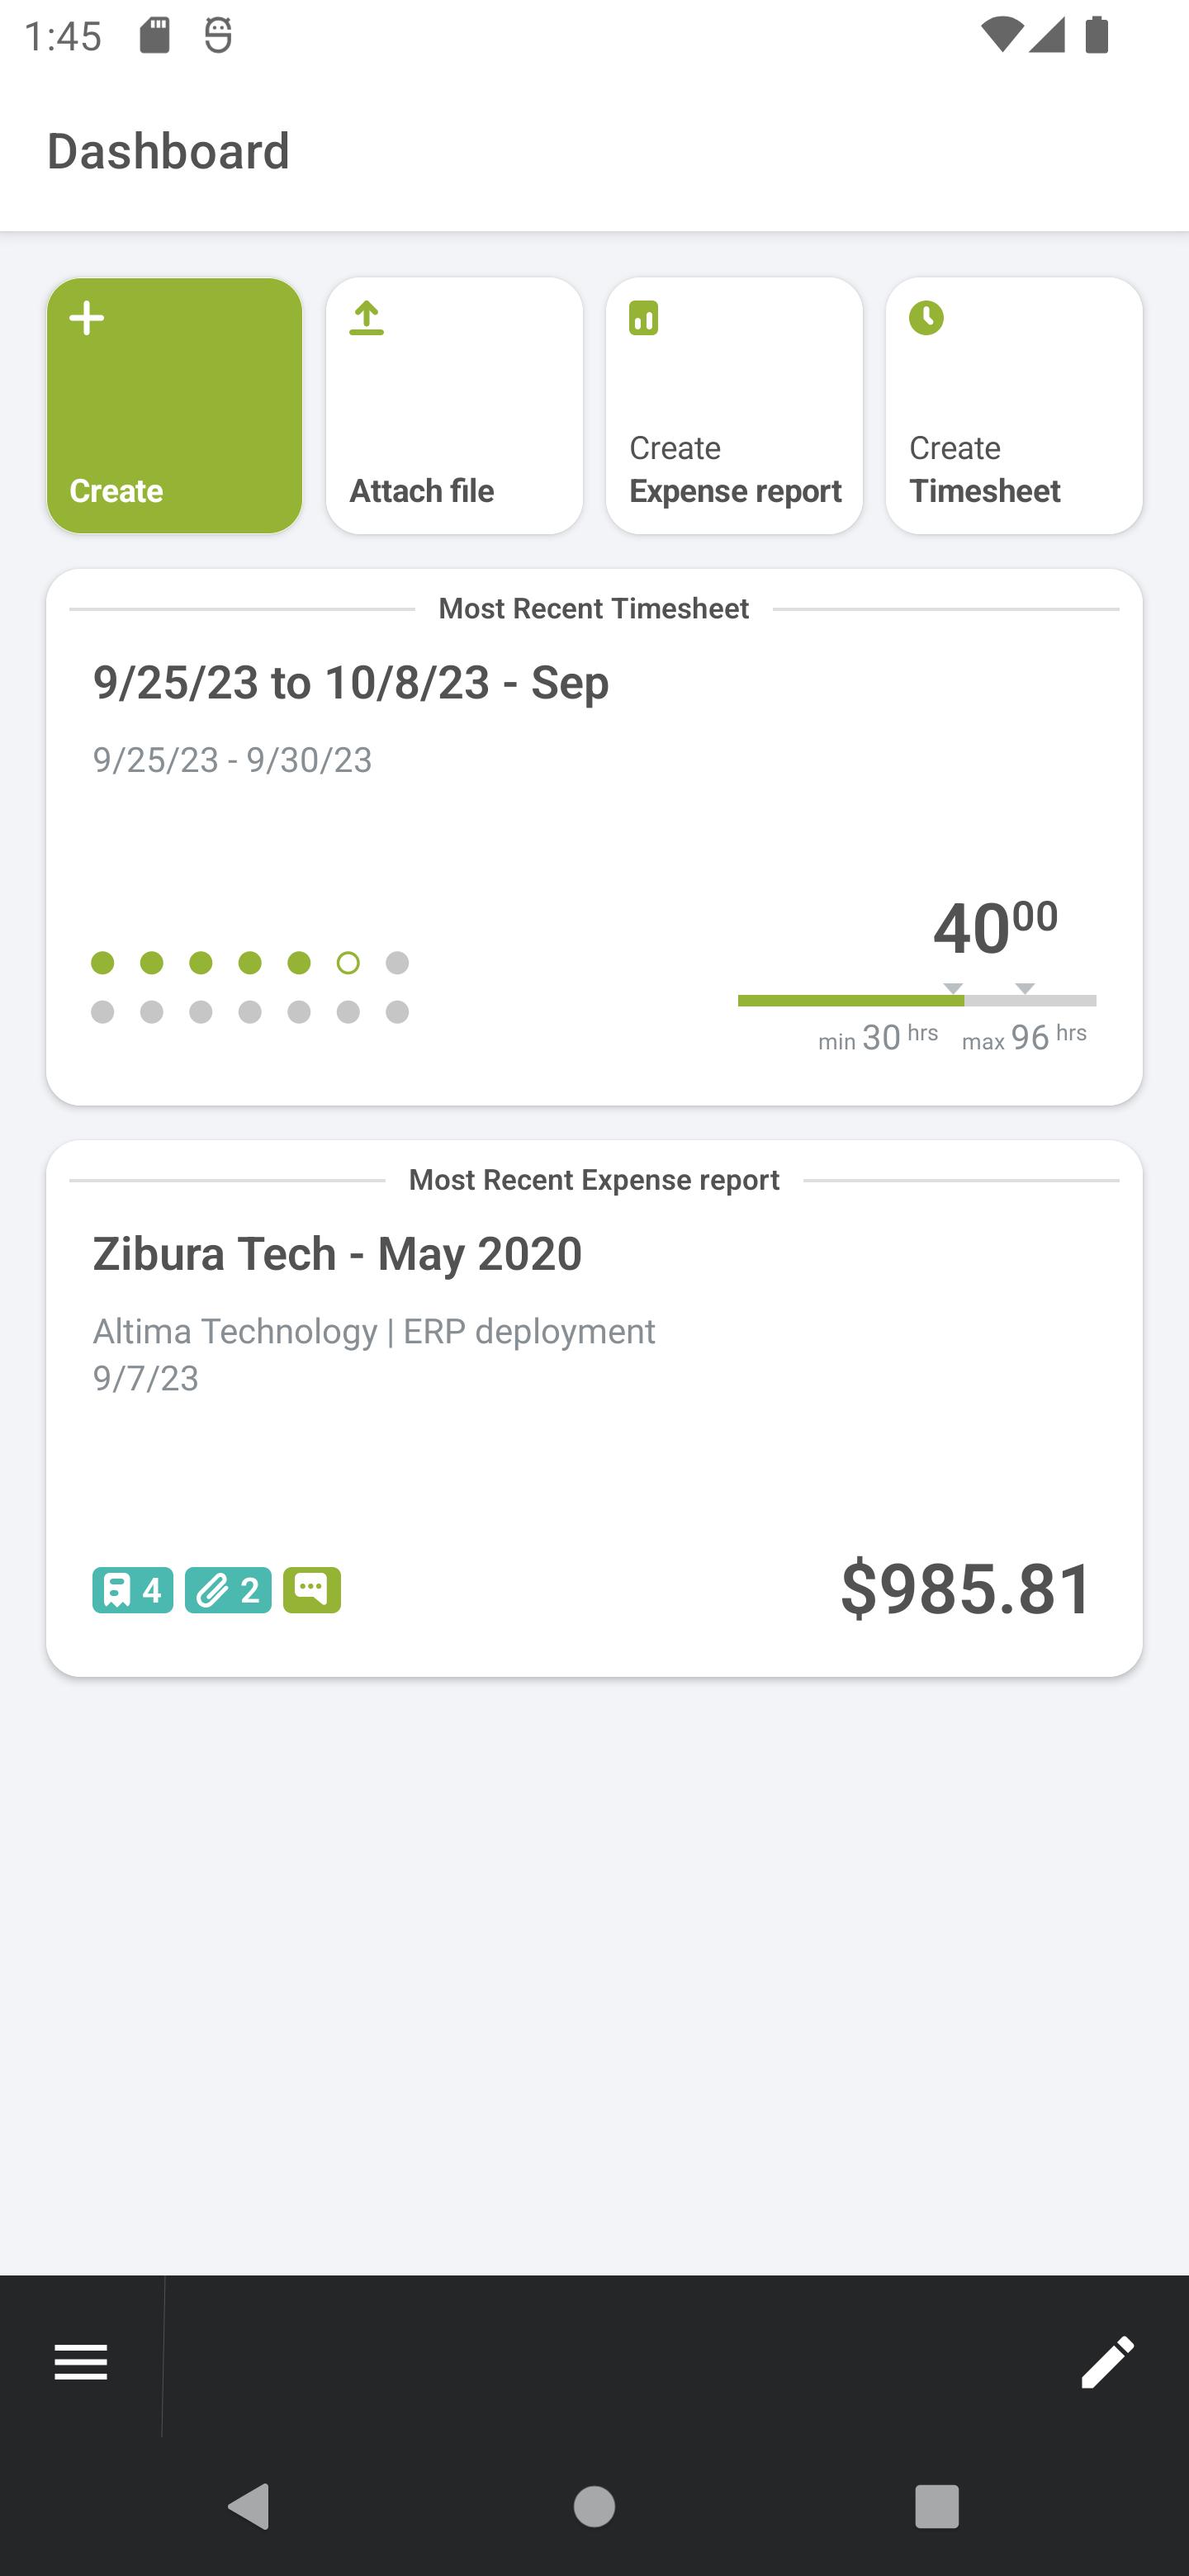Open Zibura Tech - May 2020 report
The image size is (1189, 2576).
[337, 1254]
